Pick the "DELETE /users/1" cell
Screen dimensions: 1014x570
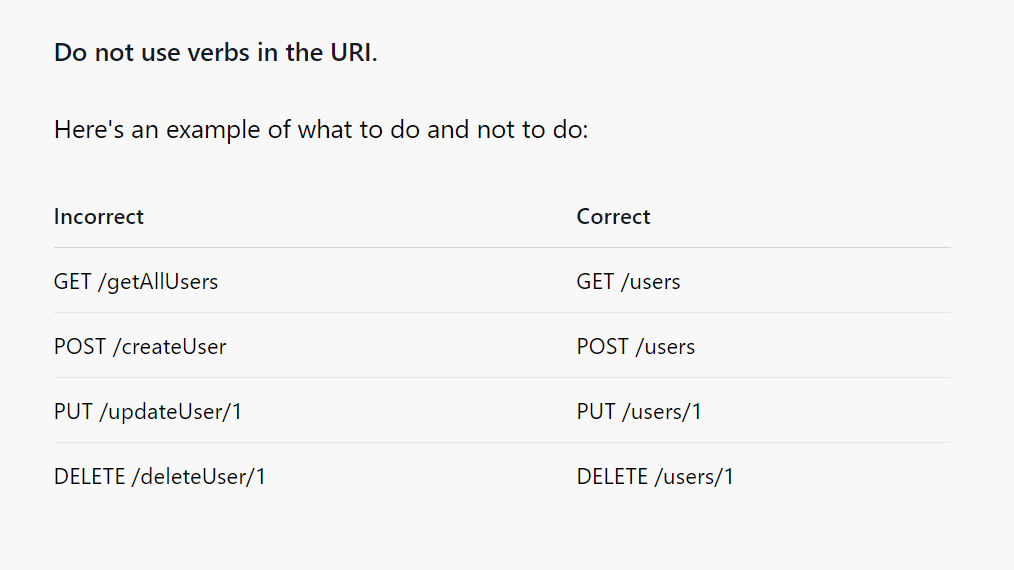click(x=655, y=477)
